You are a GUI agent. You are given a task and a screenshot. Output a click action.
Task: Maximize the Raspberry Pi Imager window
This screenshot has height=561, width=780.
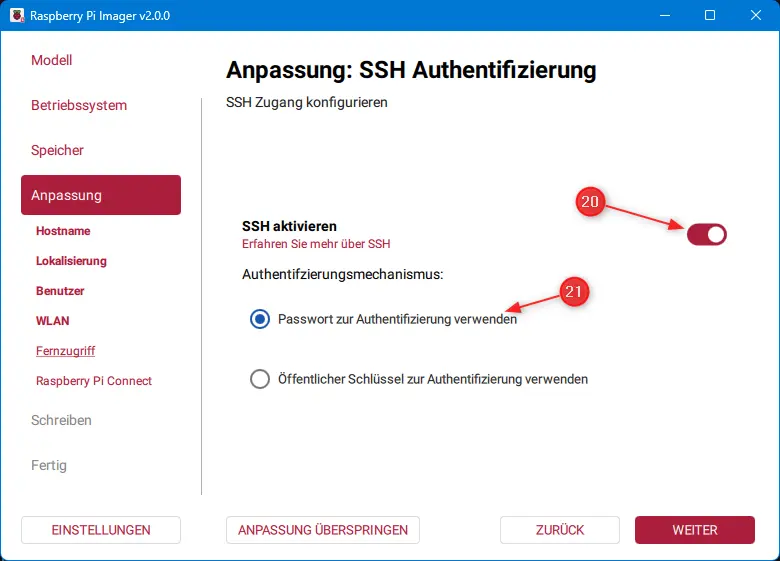709,16
